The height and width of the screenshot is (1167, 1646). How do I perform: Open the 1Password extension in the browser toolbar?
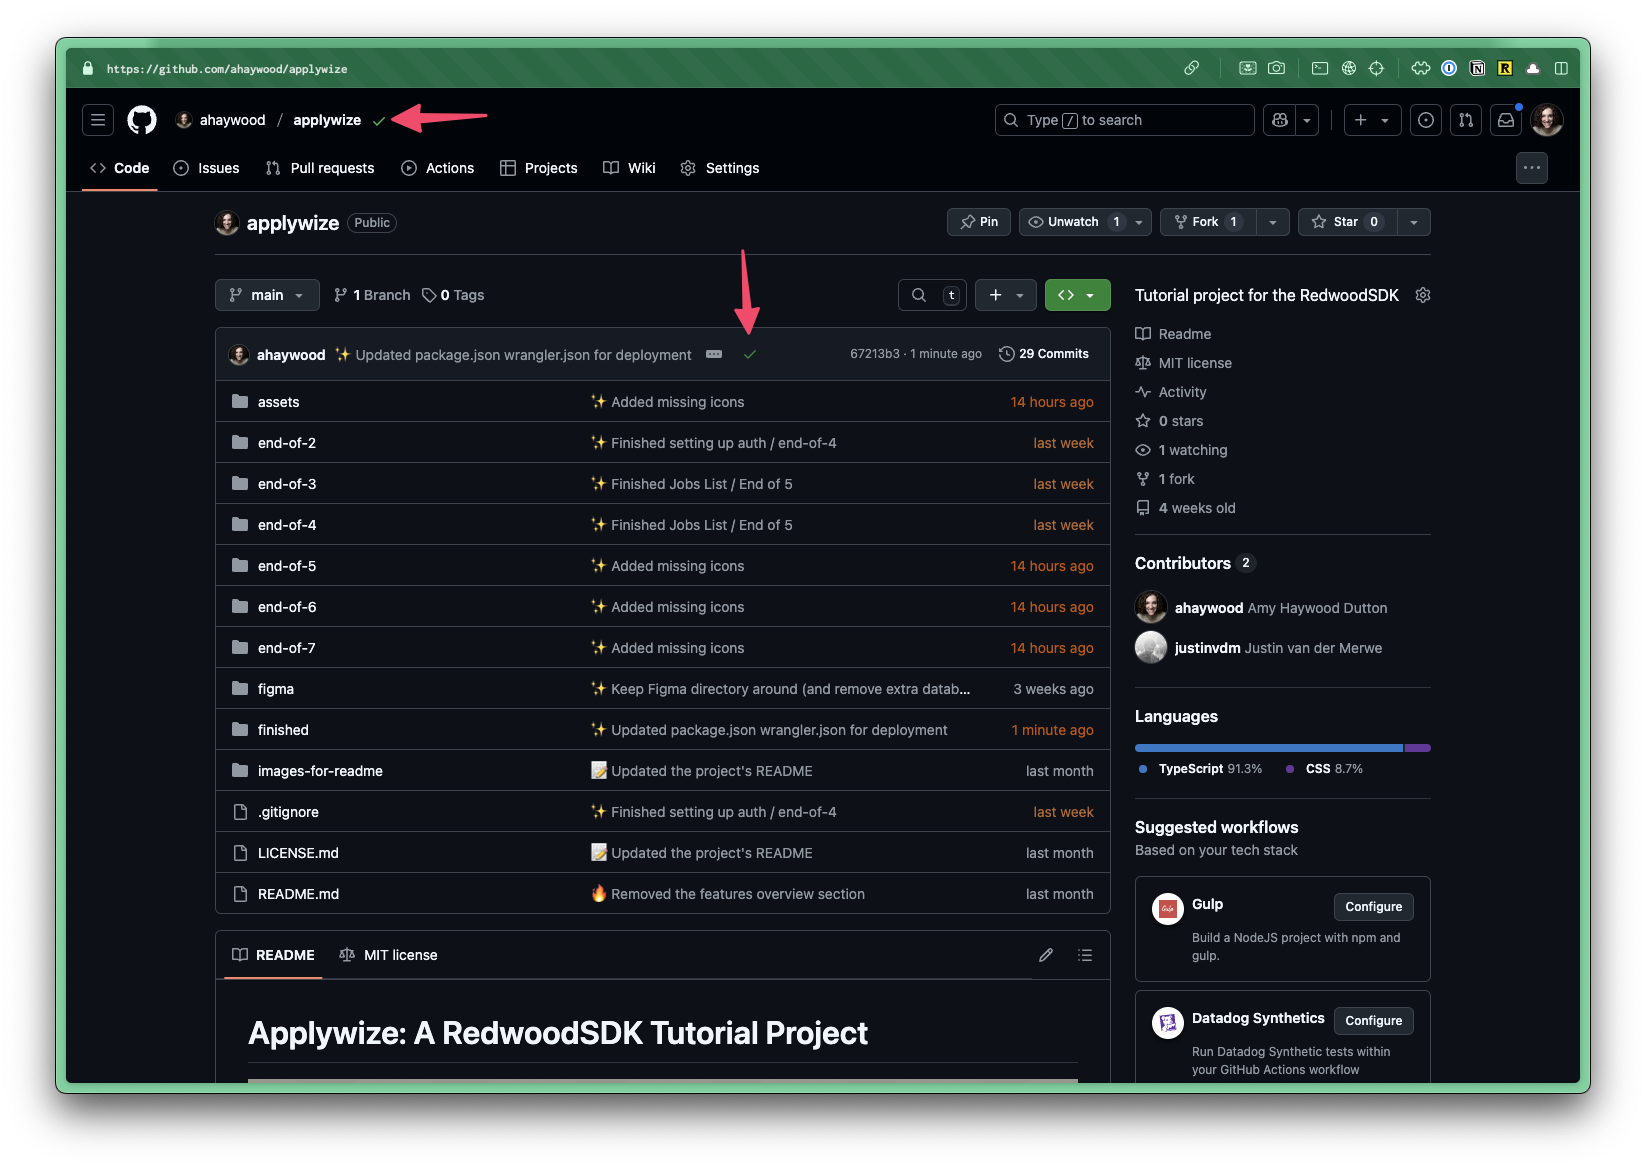pyautogui.click(x=1448, y=68)
